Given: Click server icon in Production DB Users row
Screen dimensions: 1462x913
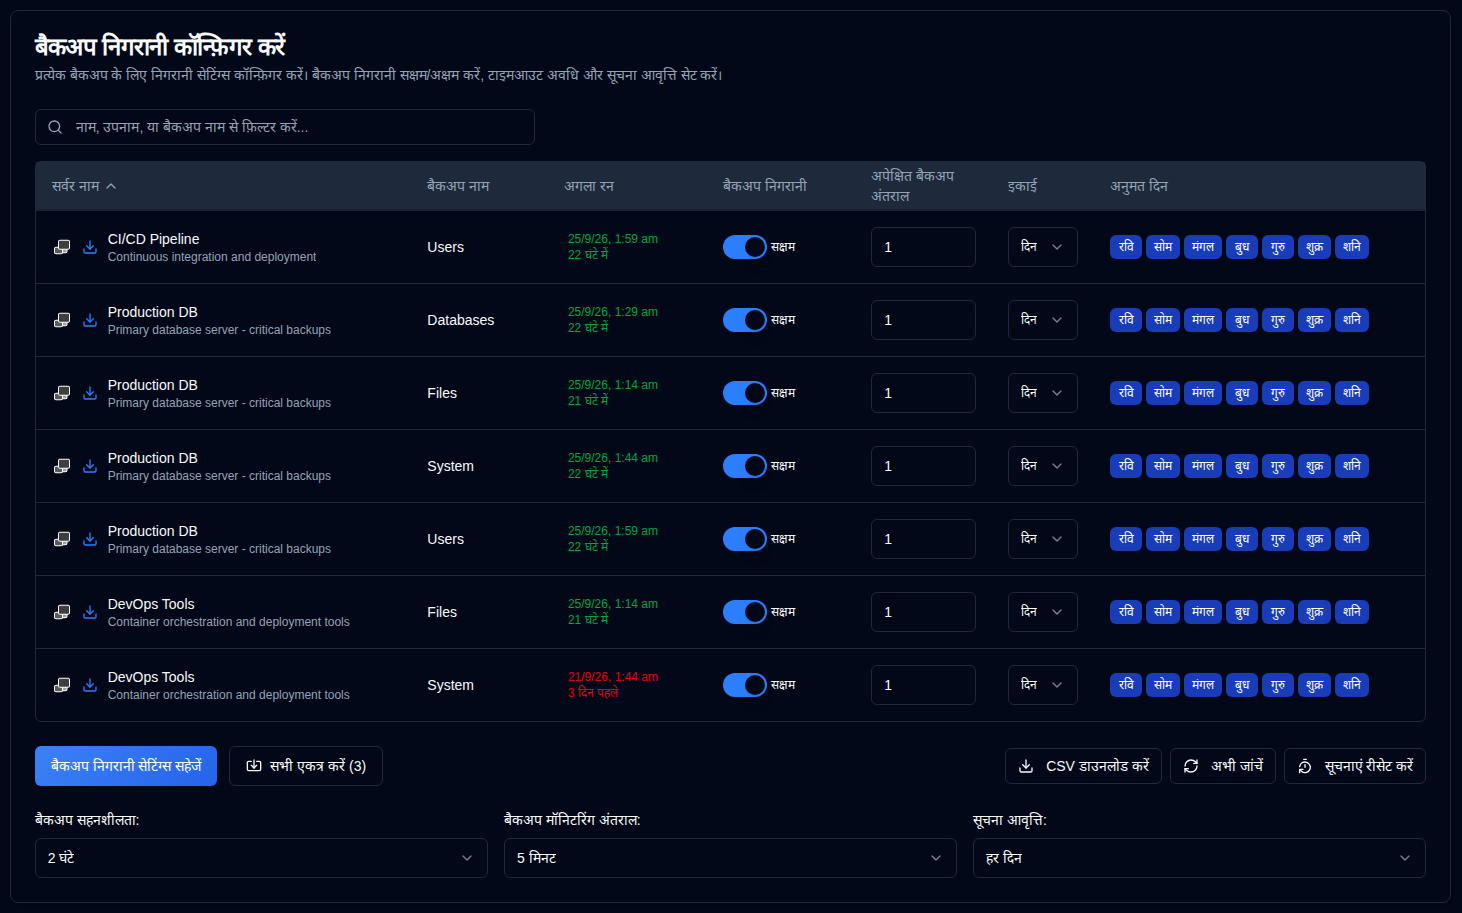Looking at the screenshot, I should 62,539.
